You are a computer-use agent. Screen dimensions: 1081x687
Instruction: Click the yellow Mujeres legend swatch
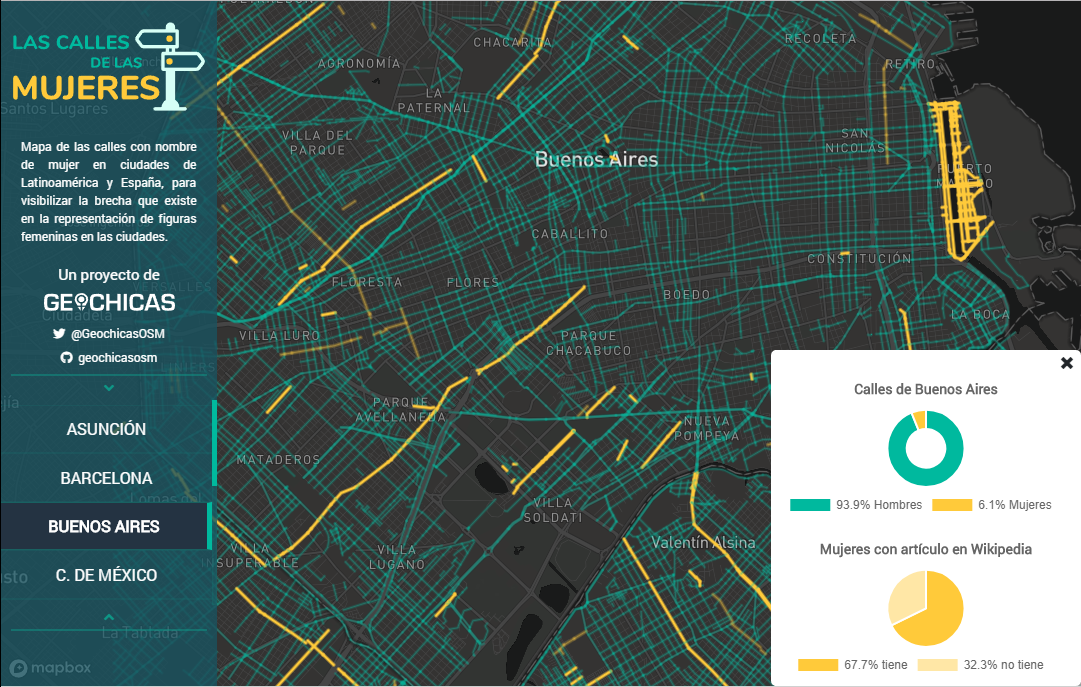(x=952, y=505)
